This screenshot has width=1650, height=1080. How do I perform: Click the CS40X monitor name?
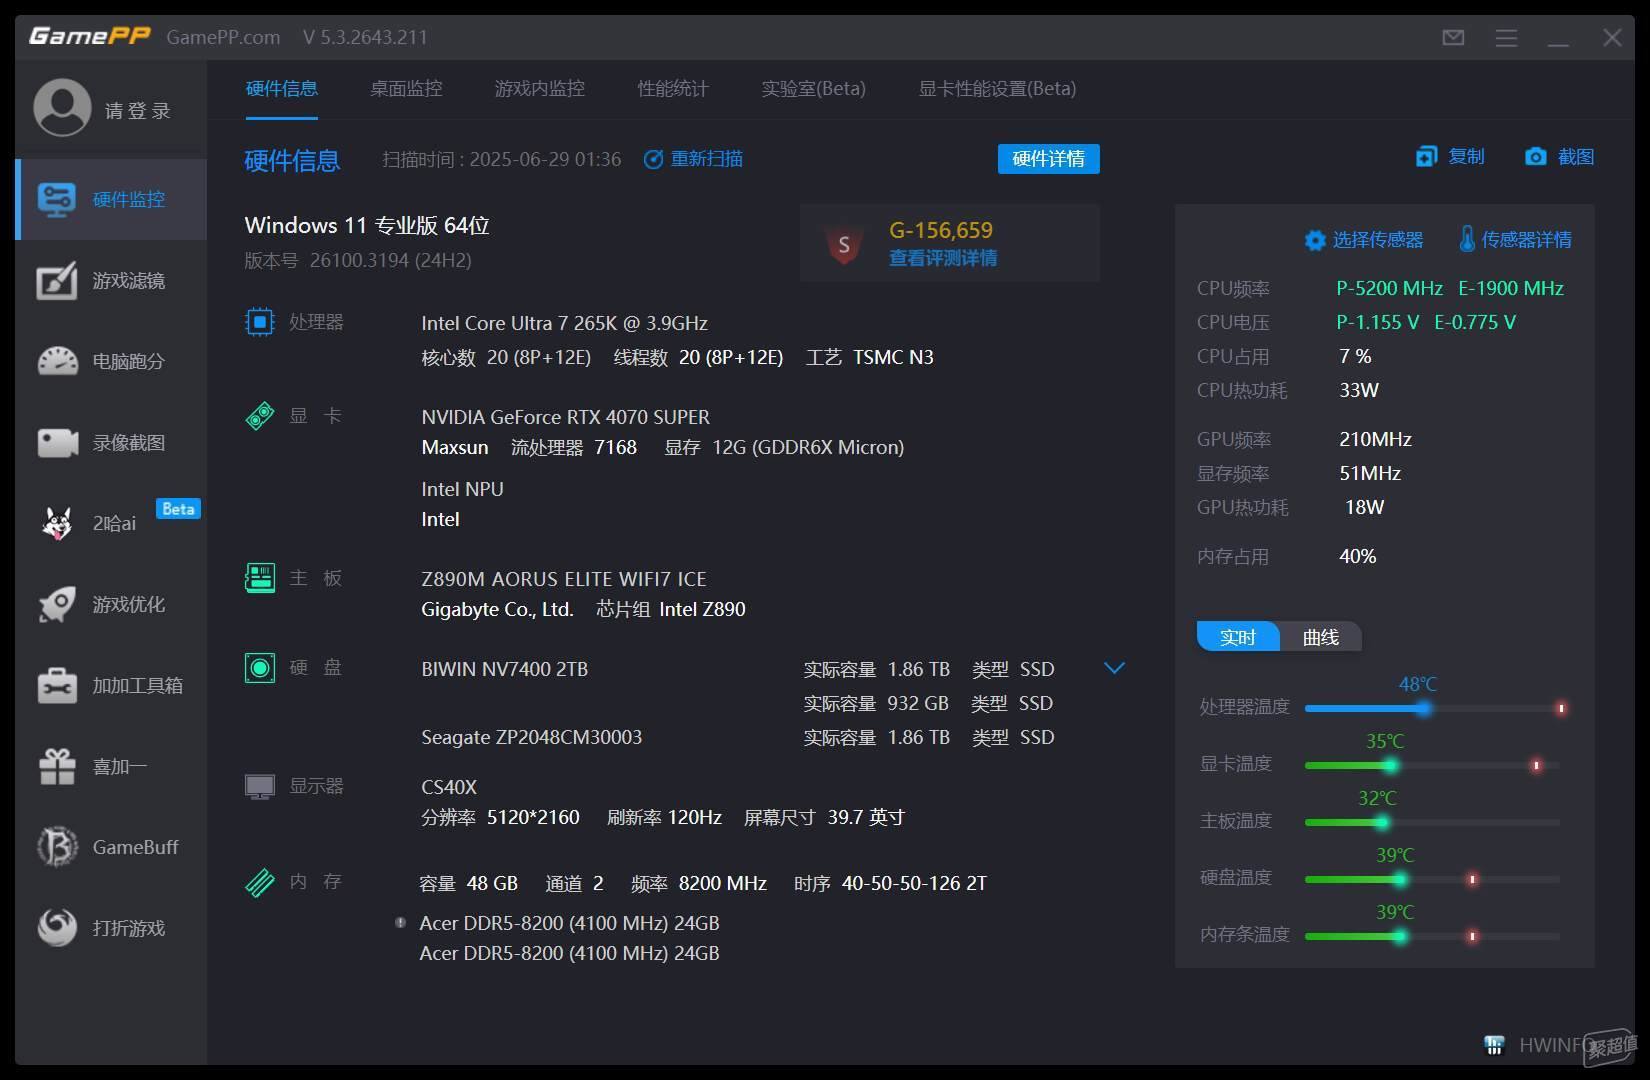click(449, 787)
